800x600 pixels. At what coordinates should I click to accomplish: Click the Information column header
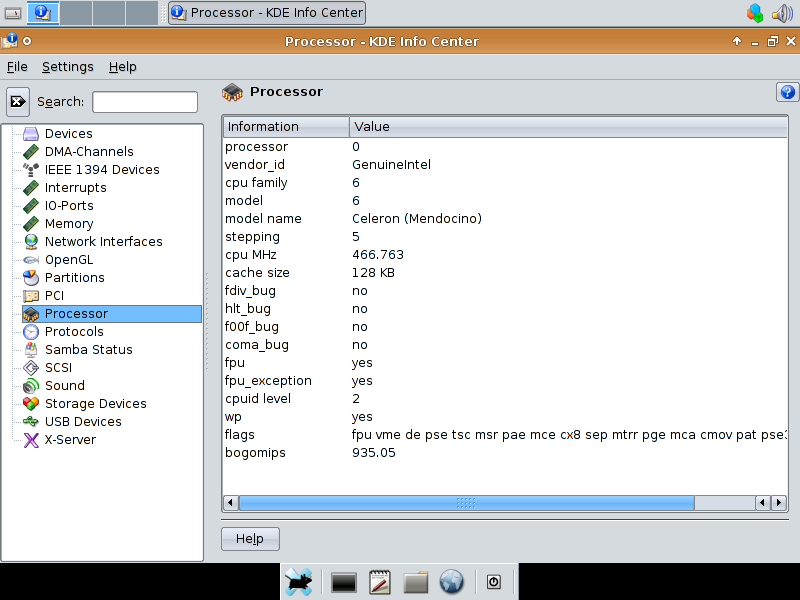point(286,127)
